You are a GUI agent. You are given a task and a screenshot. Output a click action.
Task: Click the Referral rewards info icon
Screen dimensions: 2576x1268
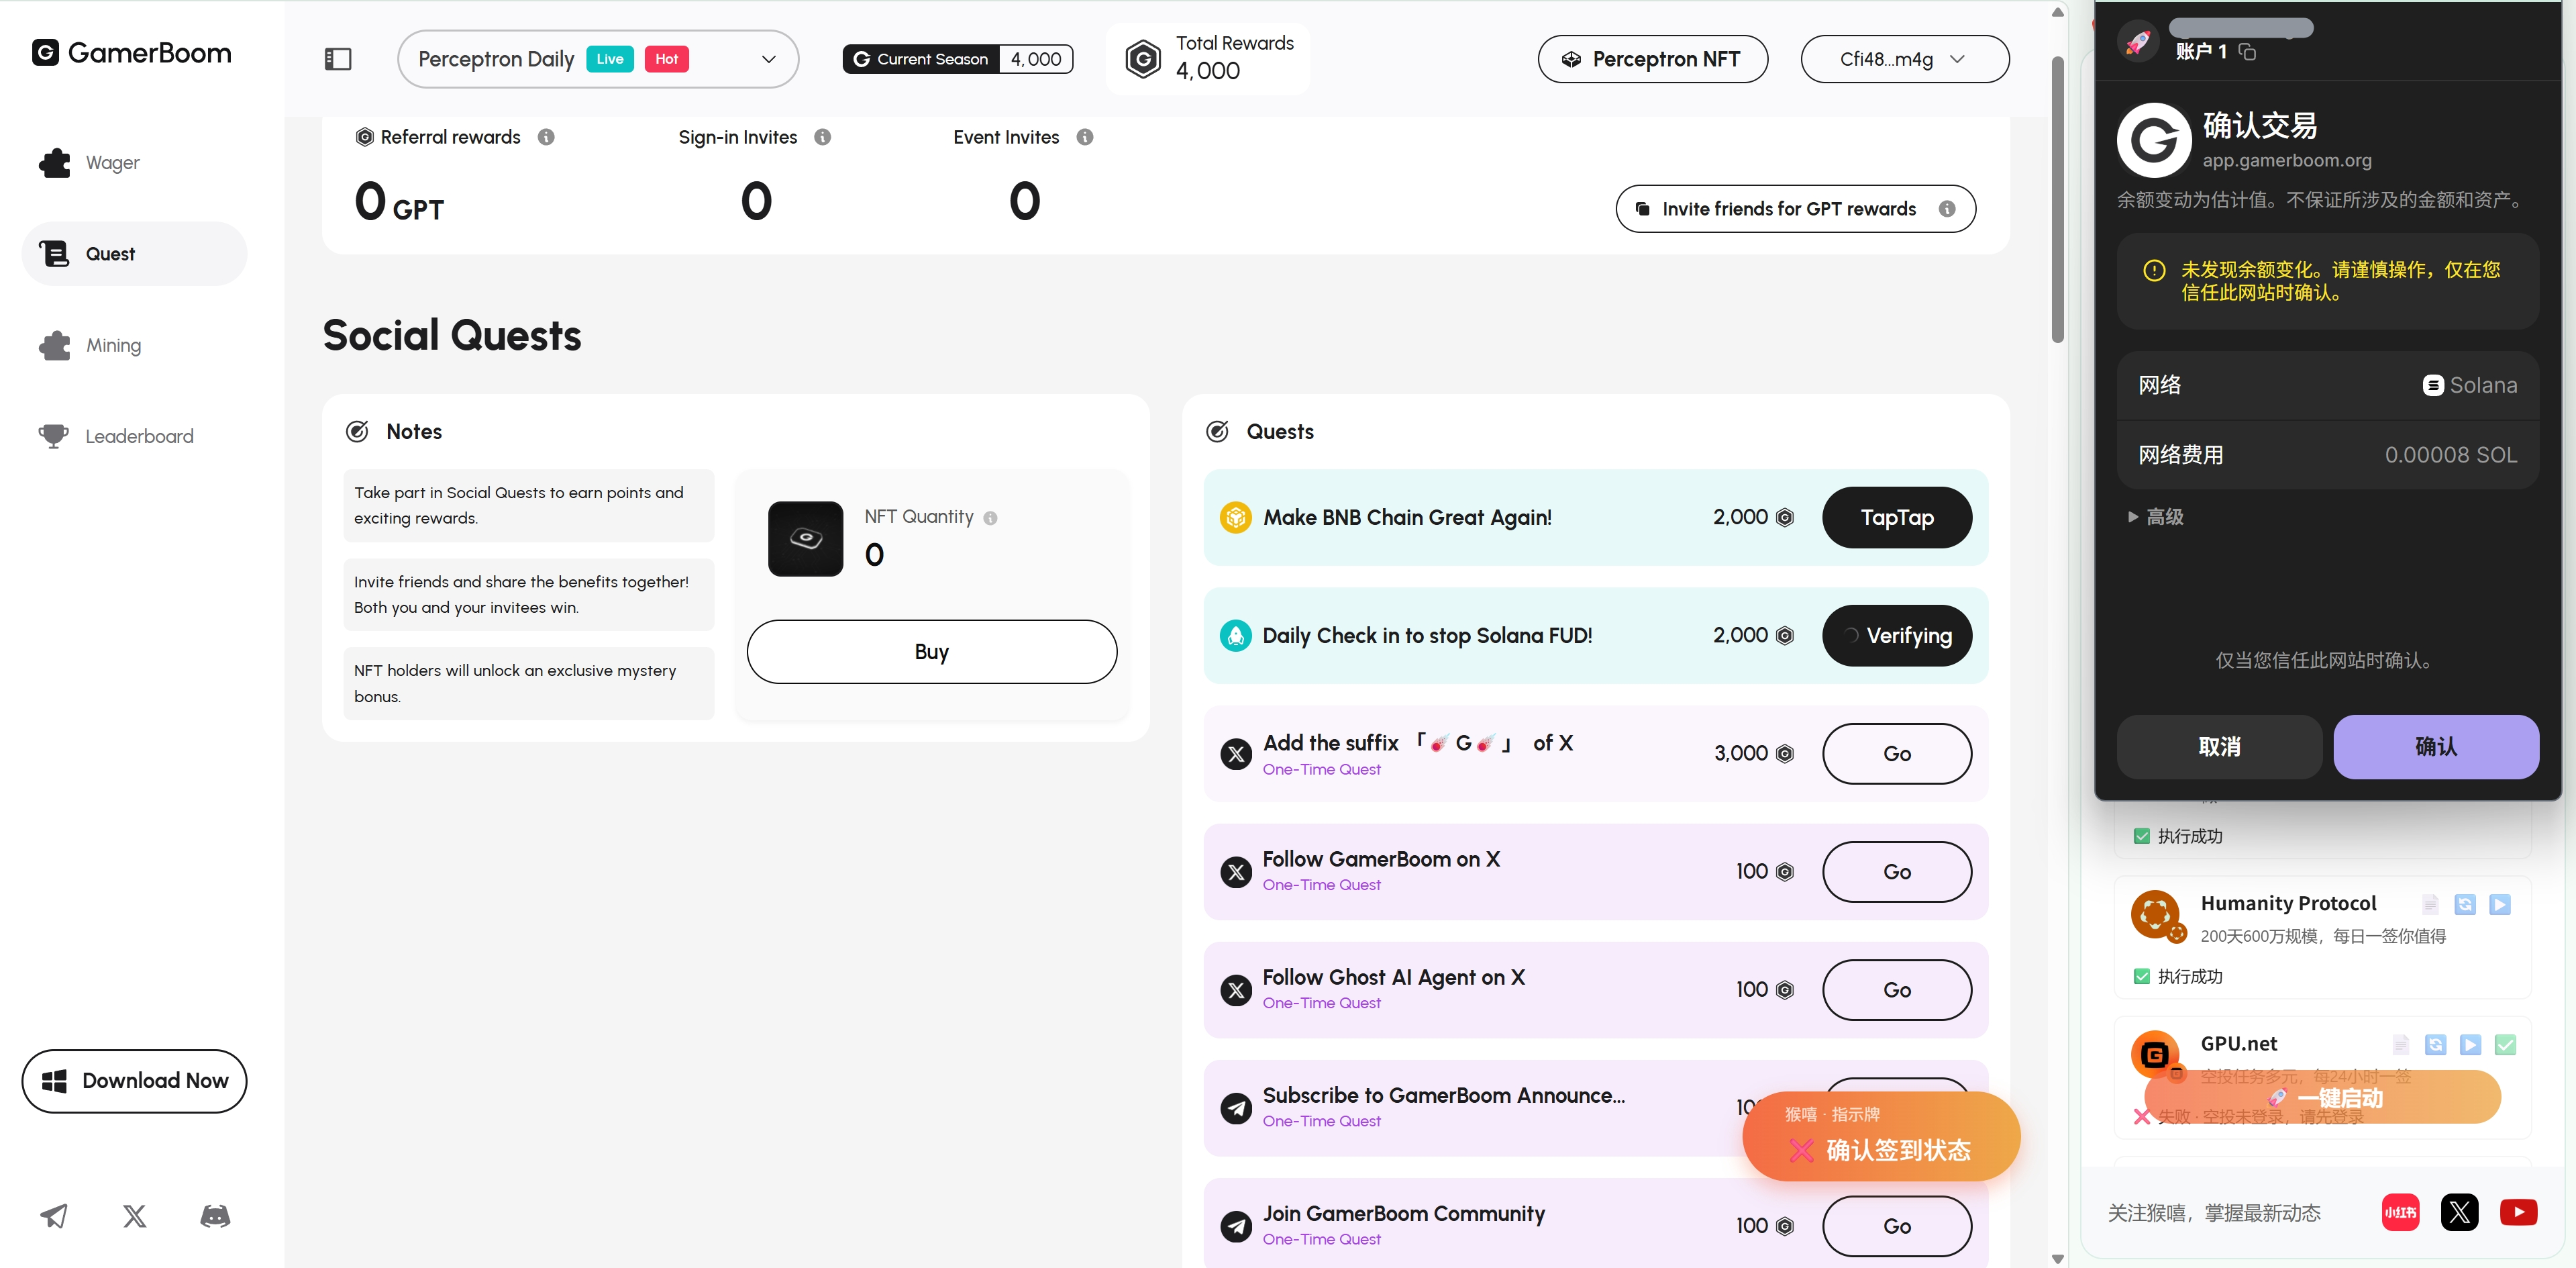546,137
